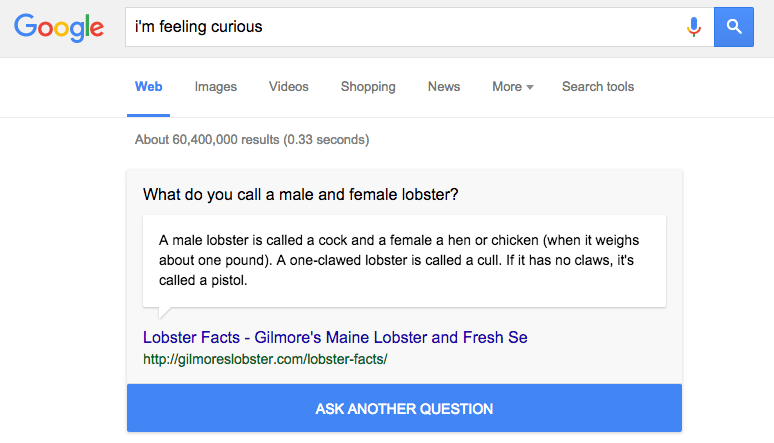This screenshot has height=443, width=774.
Task: Select the Shopping tab
Action: click(x=368, y=86)
